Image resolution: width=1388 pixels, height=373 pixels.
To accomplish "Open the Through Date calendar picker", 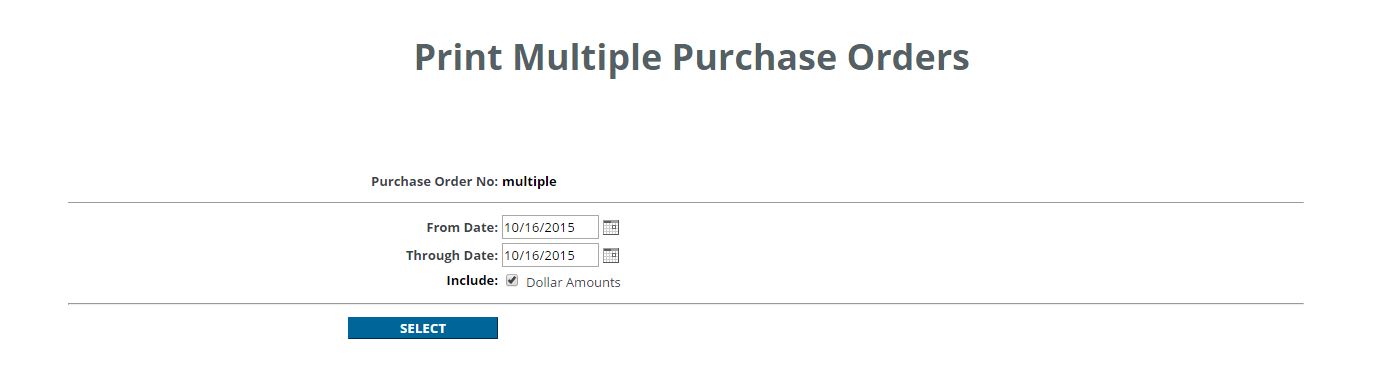I will click(x=611, y=255).
